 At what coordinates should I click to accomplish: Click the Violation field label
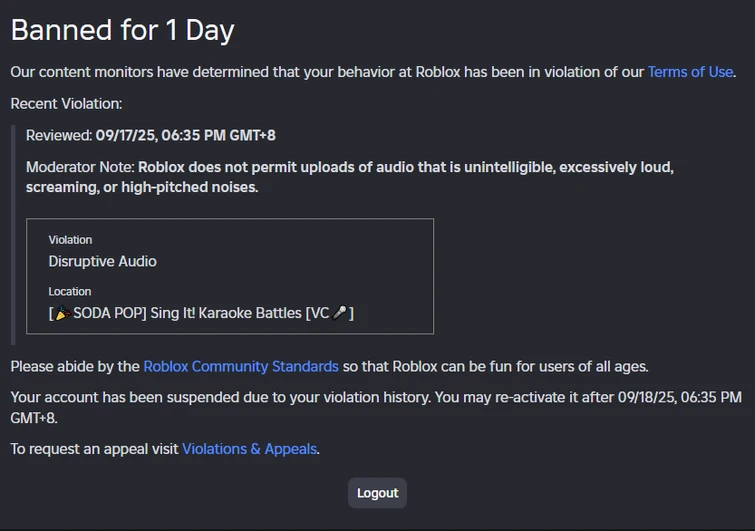click(x=70, y=240)
